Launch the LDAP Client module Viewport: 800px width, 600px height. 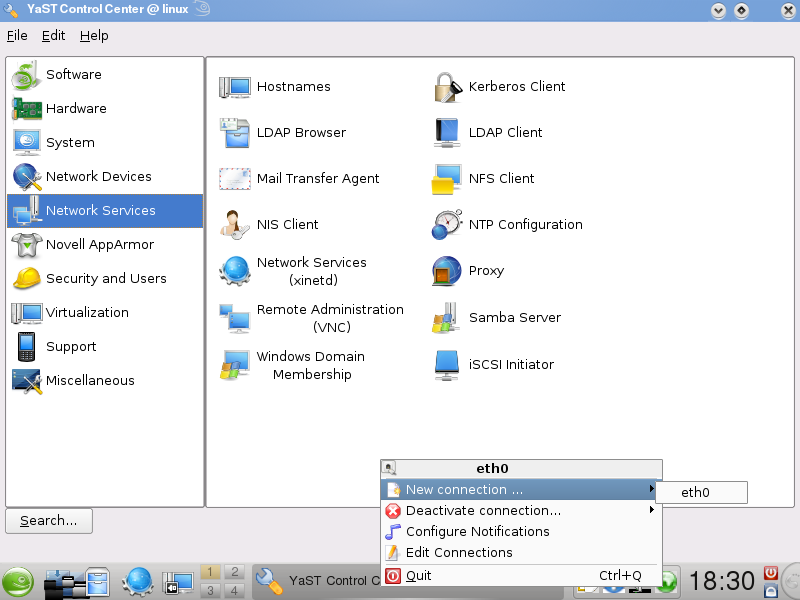(487, 133)
